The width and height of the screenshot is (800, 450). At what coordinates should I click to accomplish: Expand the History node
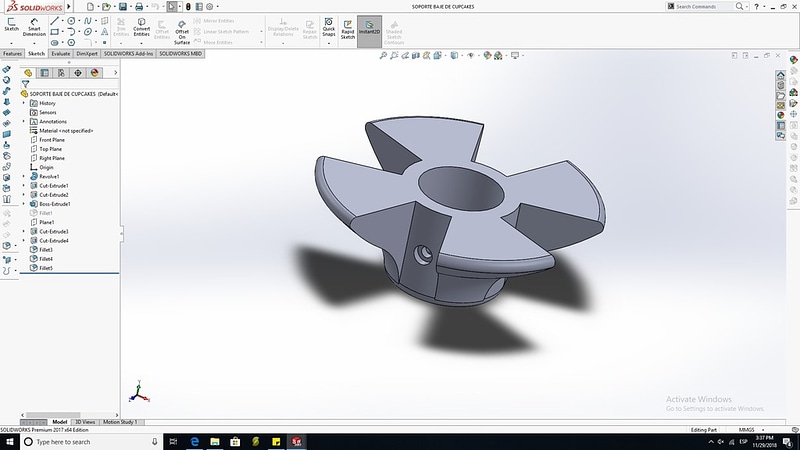click(x=23, y=103)
